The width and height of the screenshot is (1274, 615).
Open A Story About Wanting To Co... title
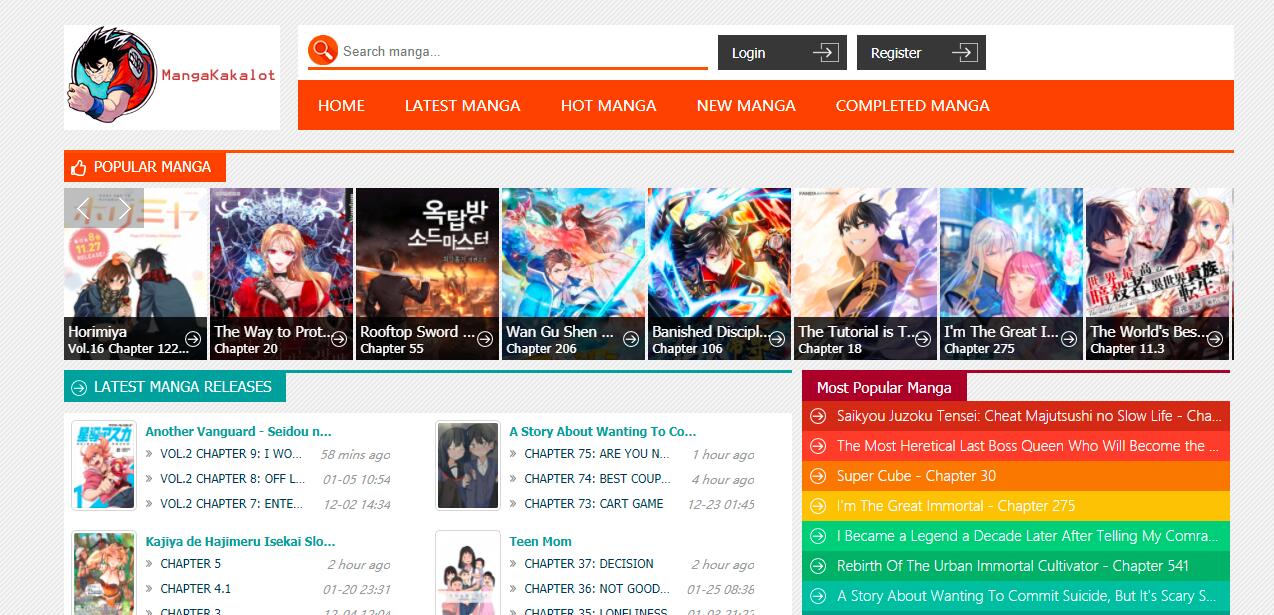click(x=602, y=431)
